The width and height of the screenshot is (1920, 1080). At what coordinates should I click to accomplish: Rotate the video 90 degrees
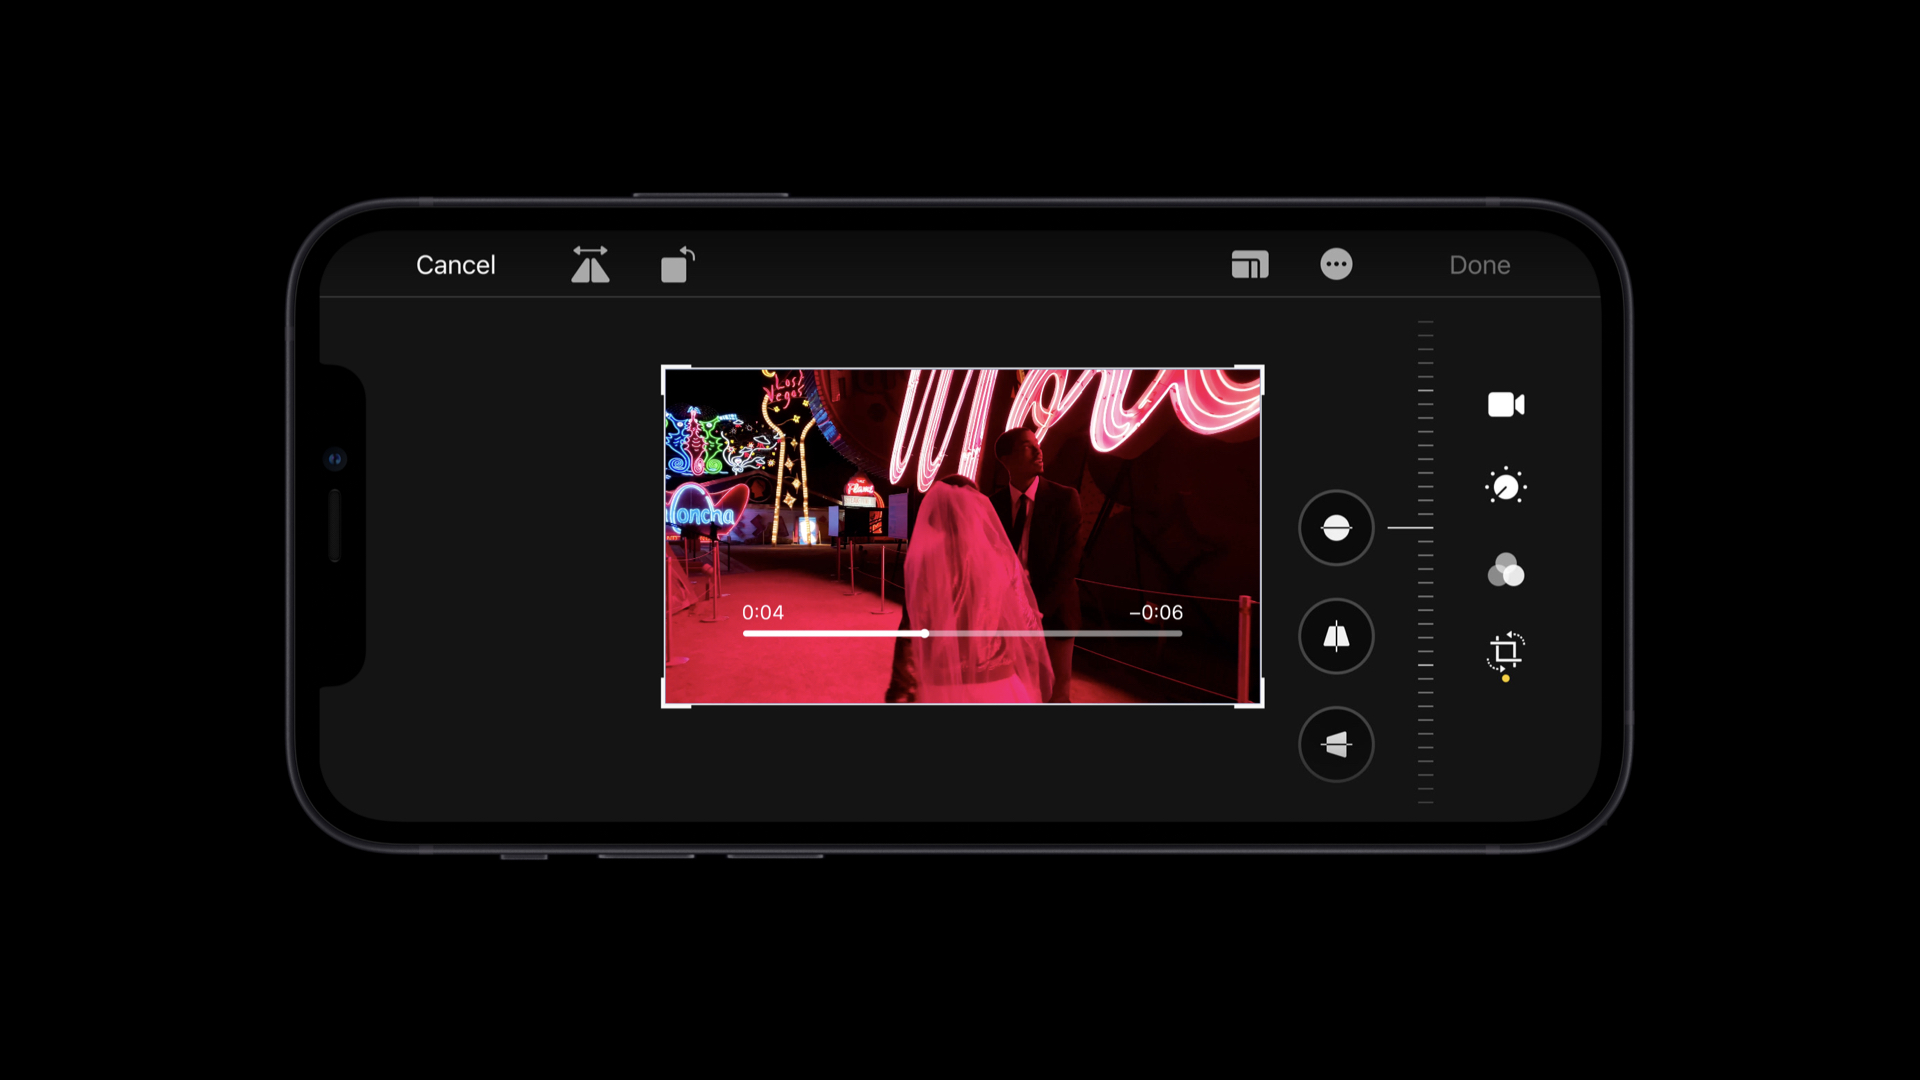click(x=677, y=265)
